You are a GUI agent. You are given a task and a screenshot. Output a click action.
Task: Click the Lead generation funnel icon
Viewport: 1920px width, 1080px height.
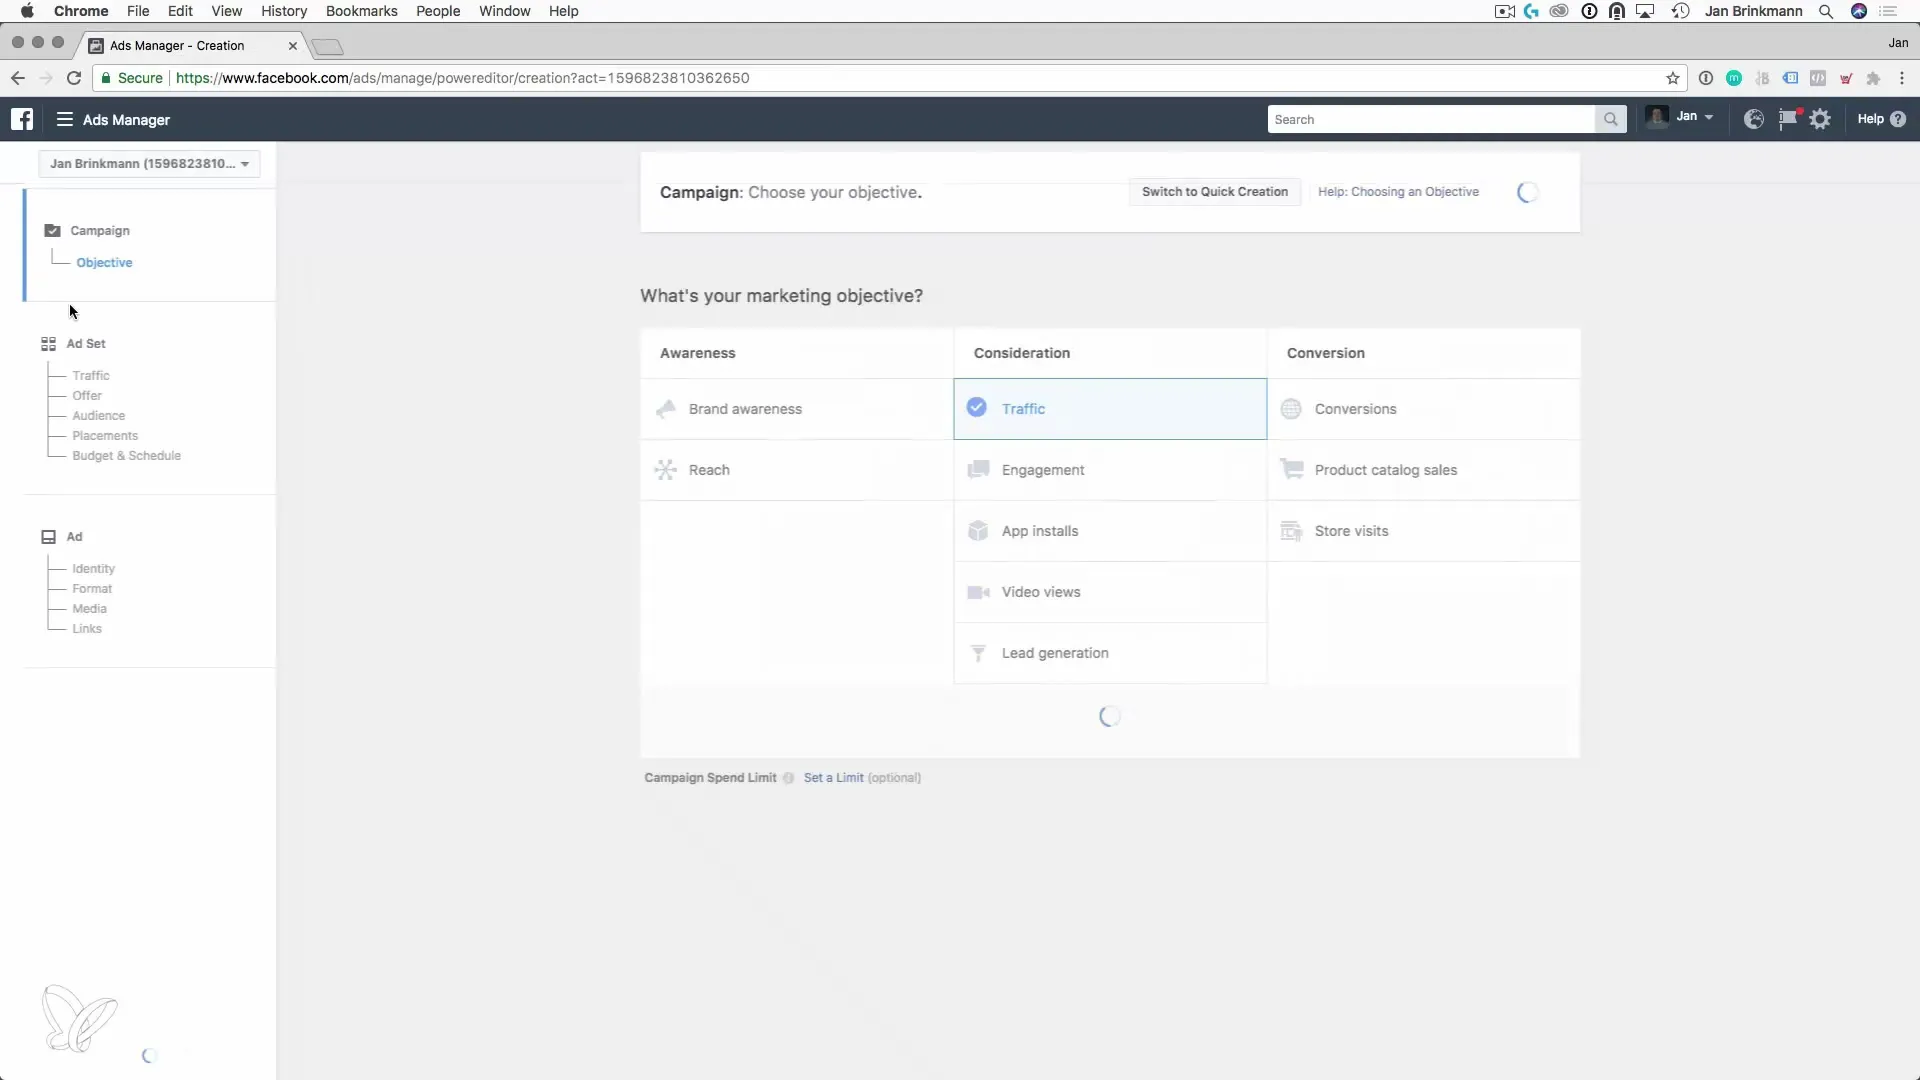[x=979, y=653]
